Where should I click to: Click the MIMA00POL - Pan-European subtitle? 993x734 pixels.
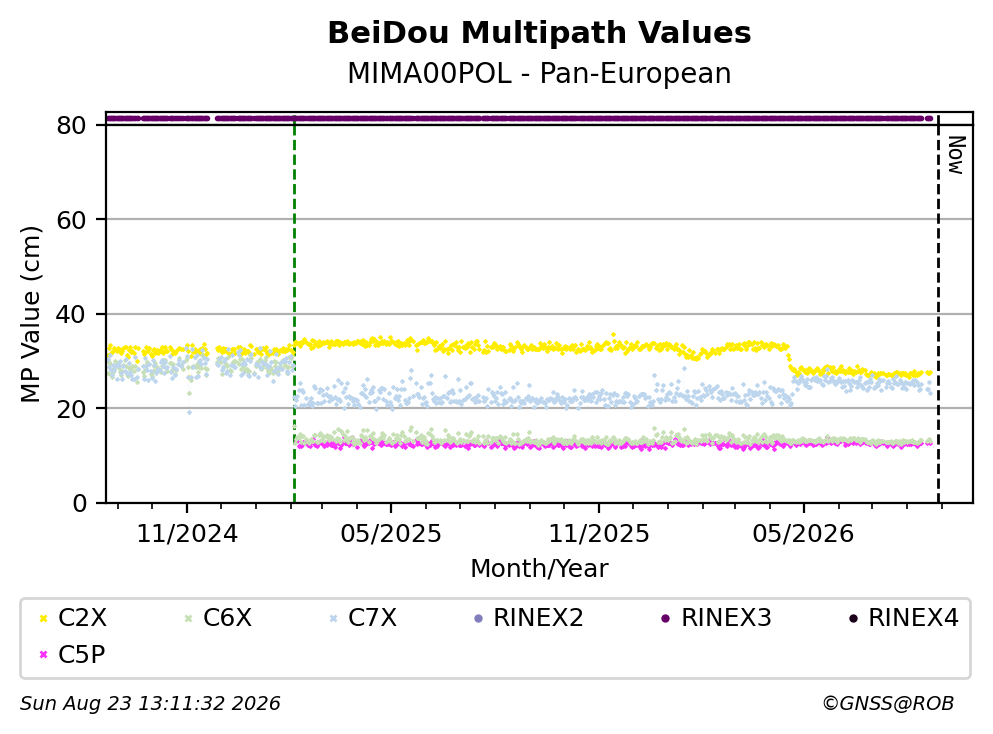(x=539, y=73)
